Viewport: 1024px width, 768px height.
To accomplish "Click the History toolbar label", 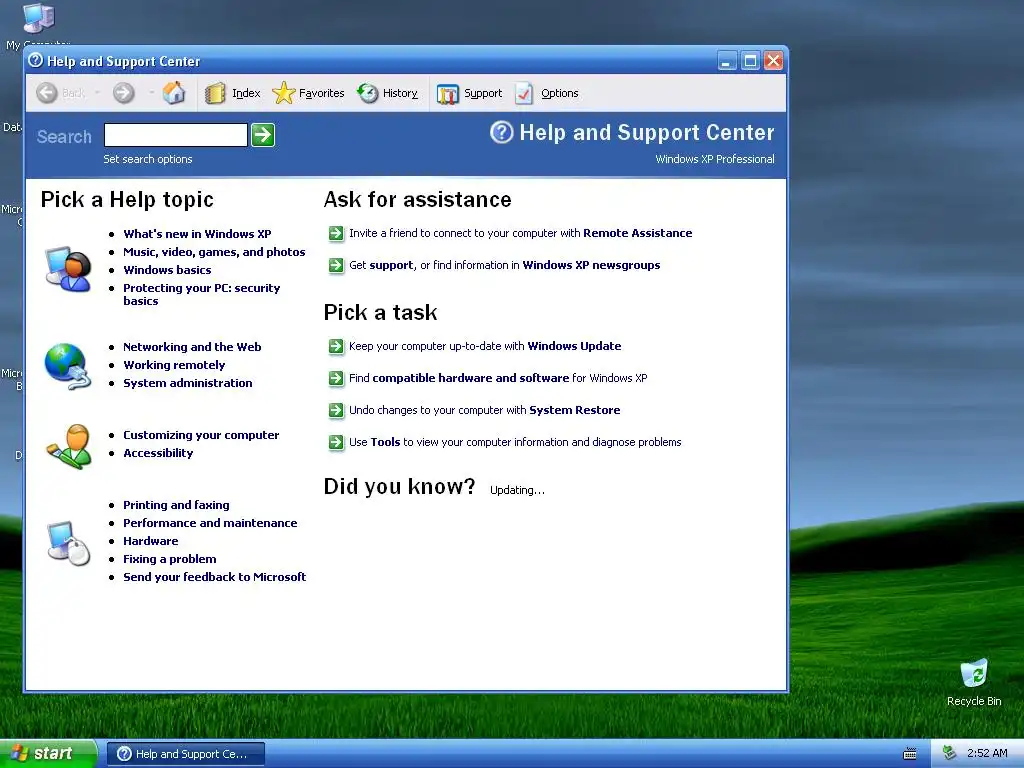I will pos(400,93).
